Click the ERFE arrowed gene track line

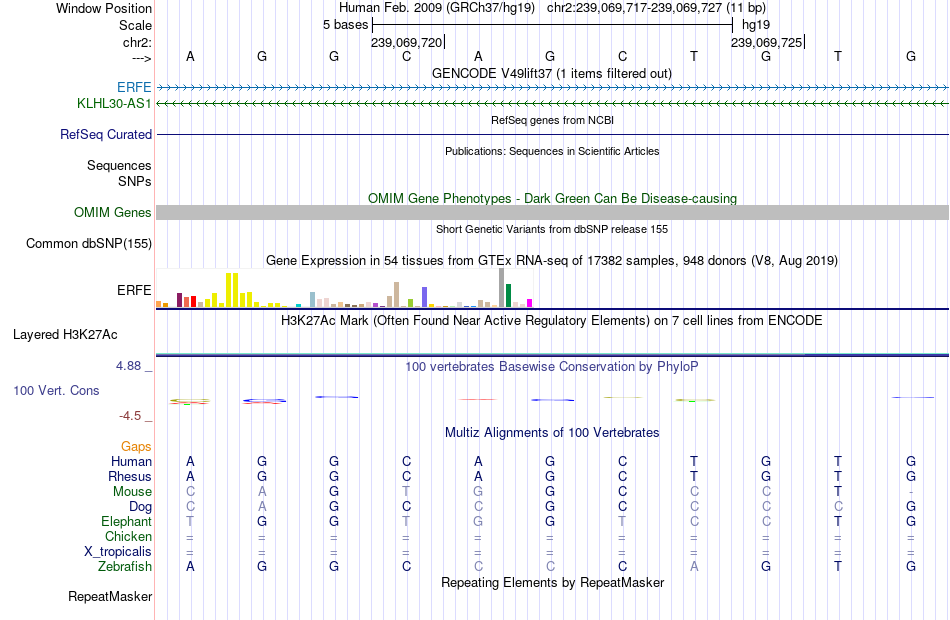[x=552, y=88]
